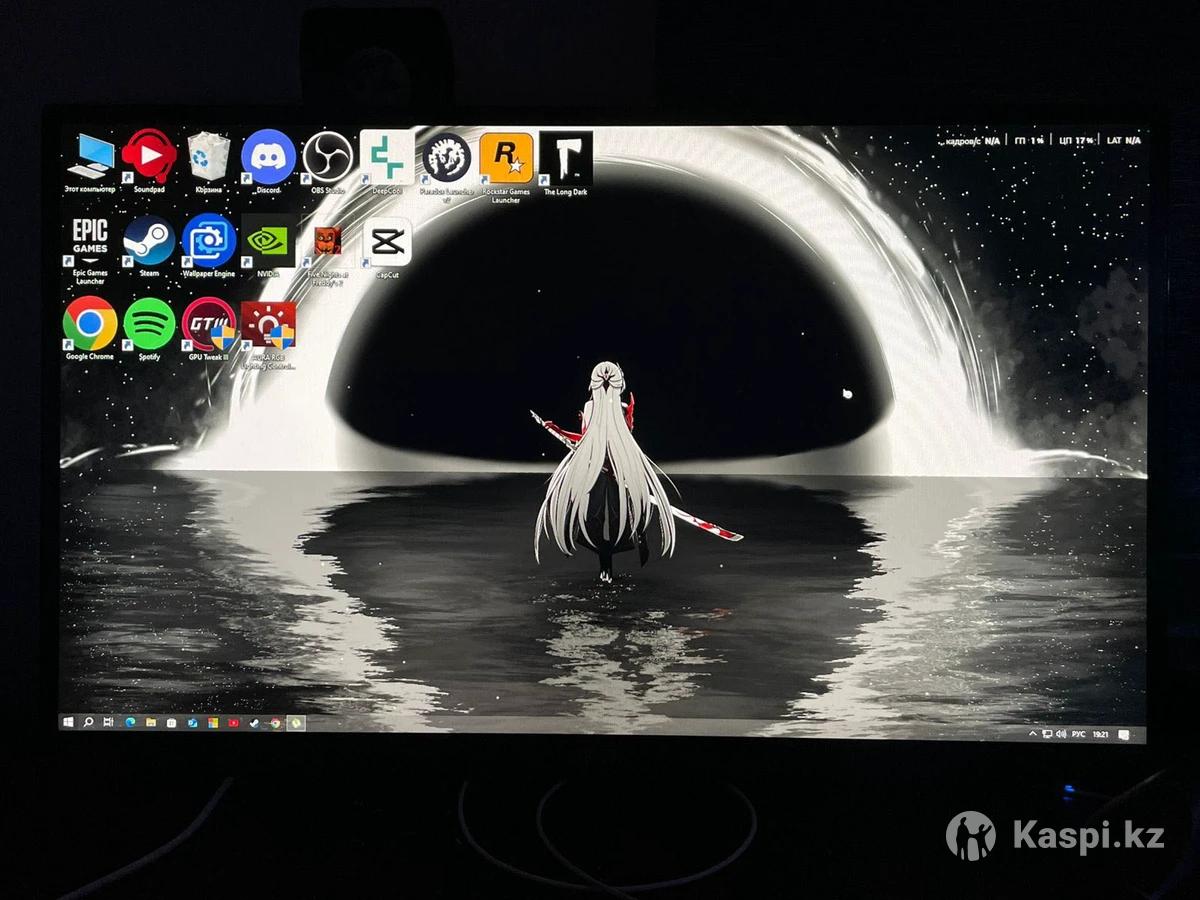The height and width of the screenshot is (900, 1200).
Task: Select the Epic Games Launcher shortcut
Action: tap(90, 242)
